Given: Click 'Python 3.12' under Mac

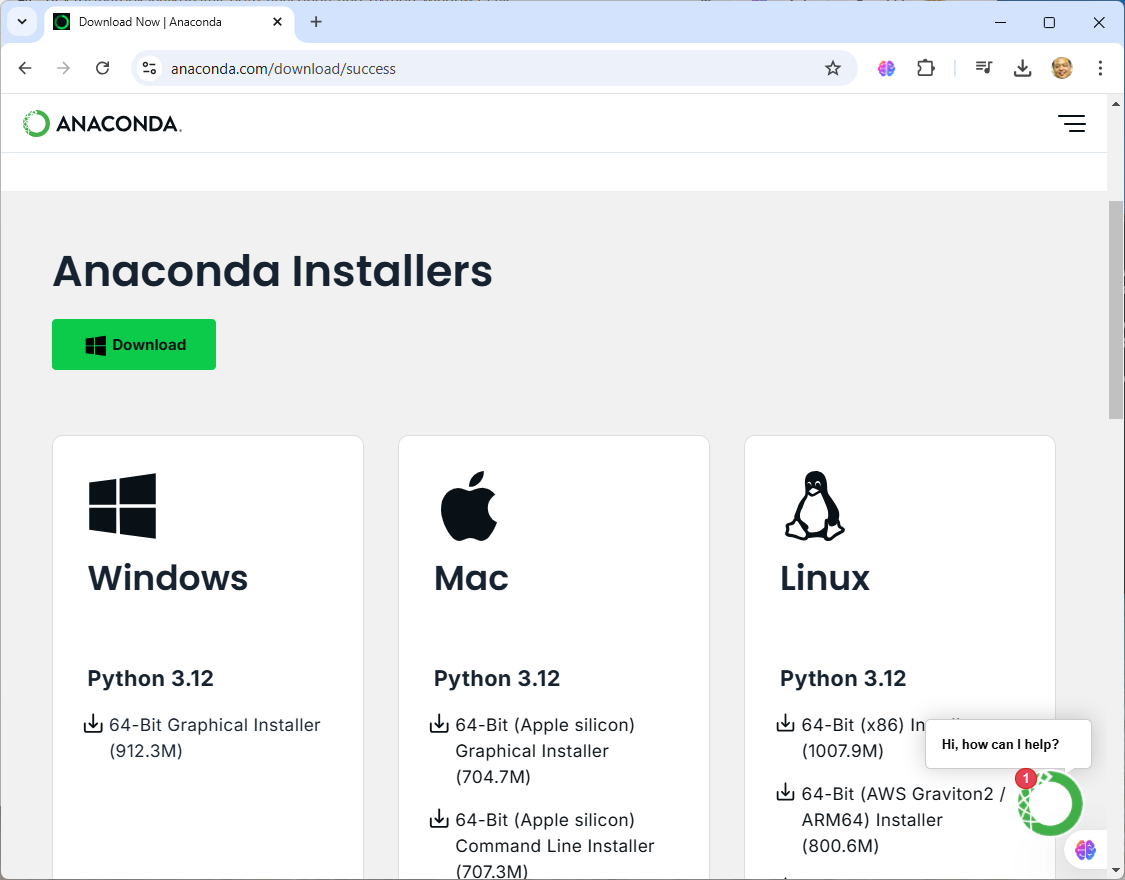Looking at the screenshot, I should [x=496, y=678].
